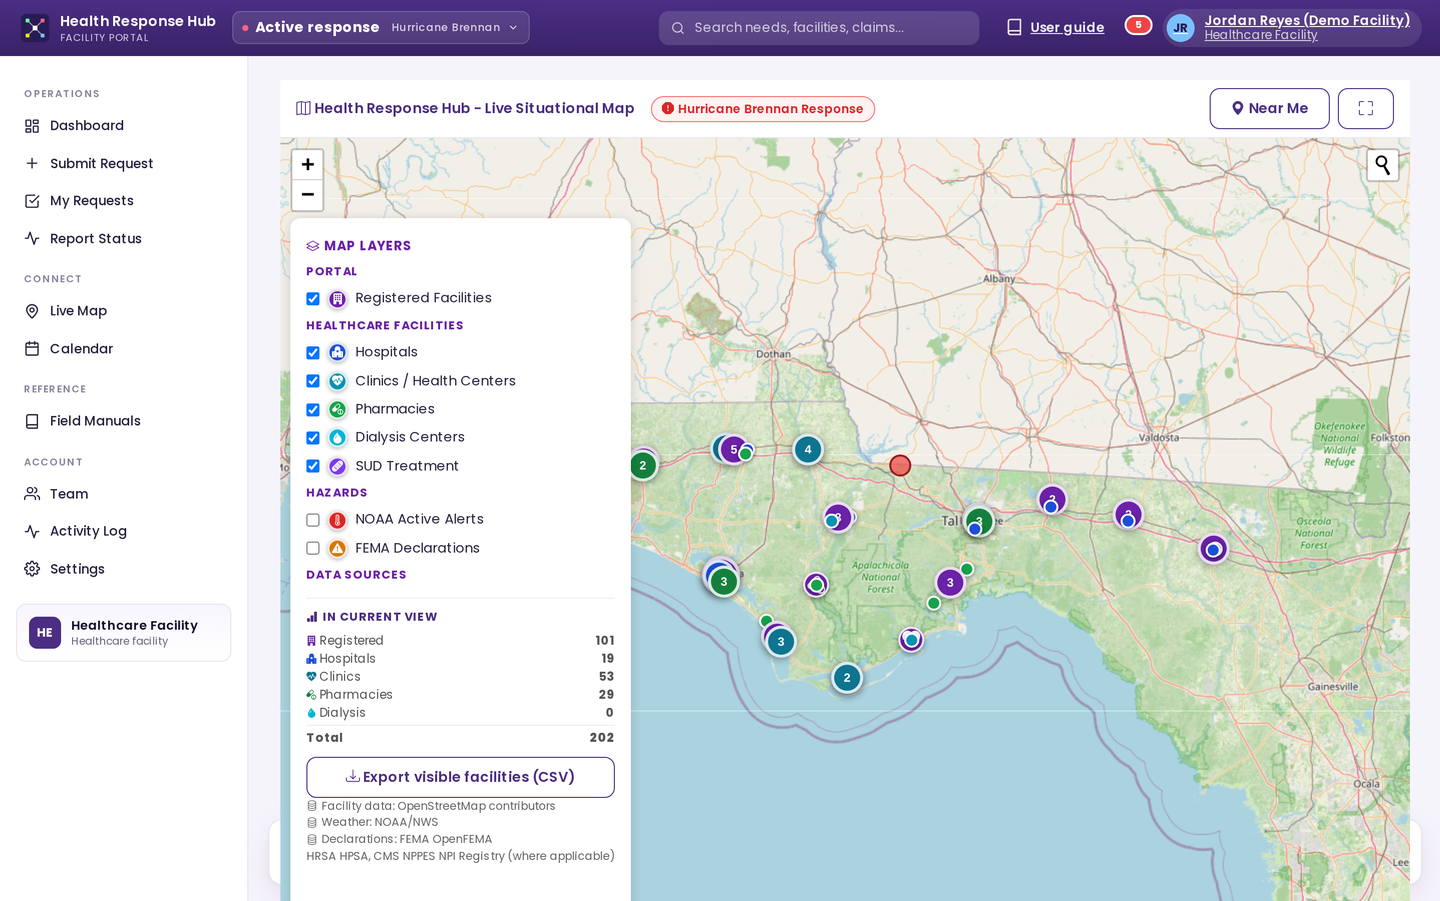
Task: Click the Dialysis Centers droplet icon
Action: coord(338,437)
